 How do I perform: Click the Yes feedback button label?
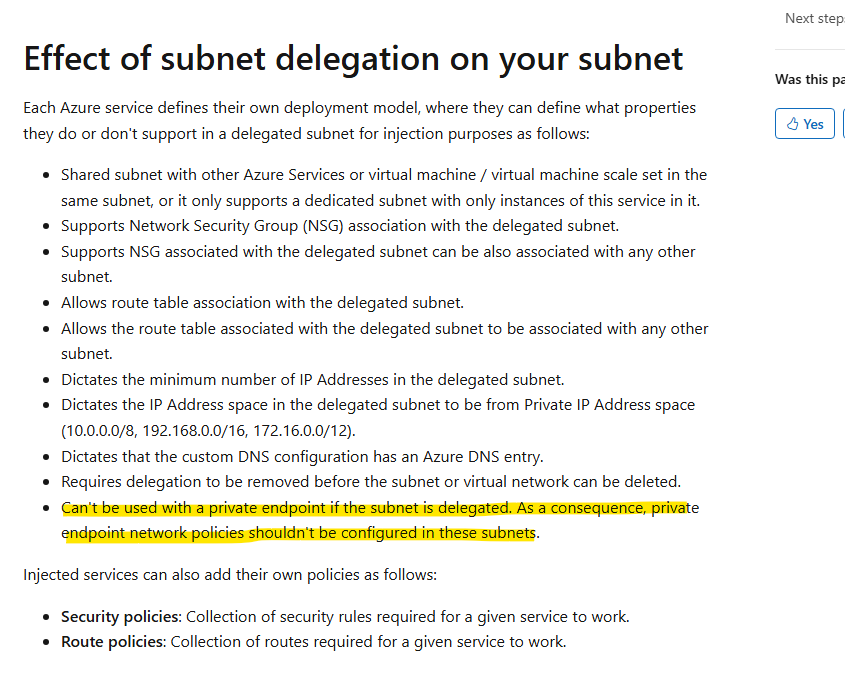[x=813, y=124]
